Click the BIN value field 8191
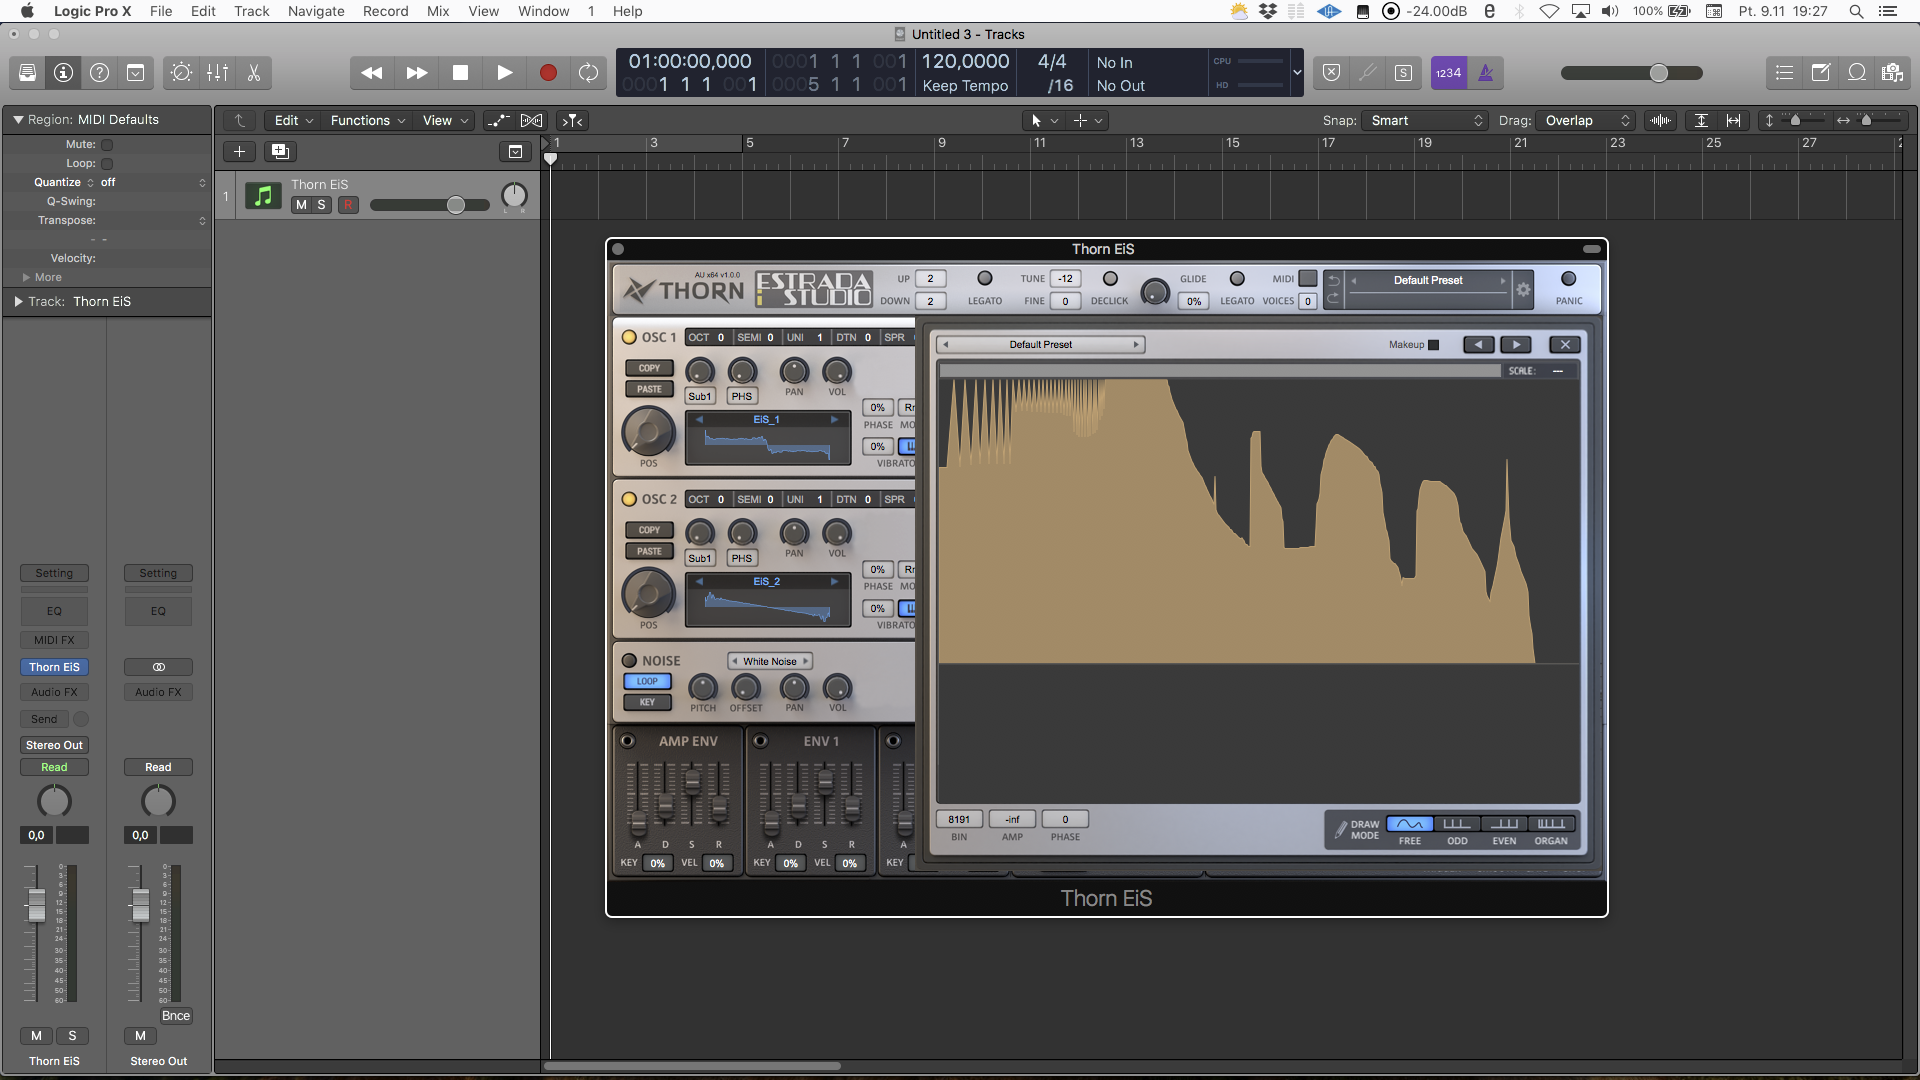The image size is (1920, 1080). 959,820
